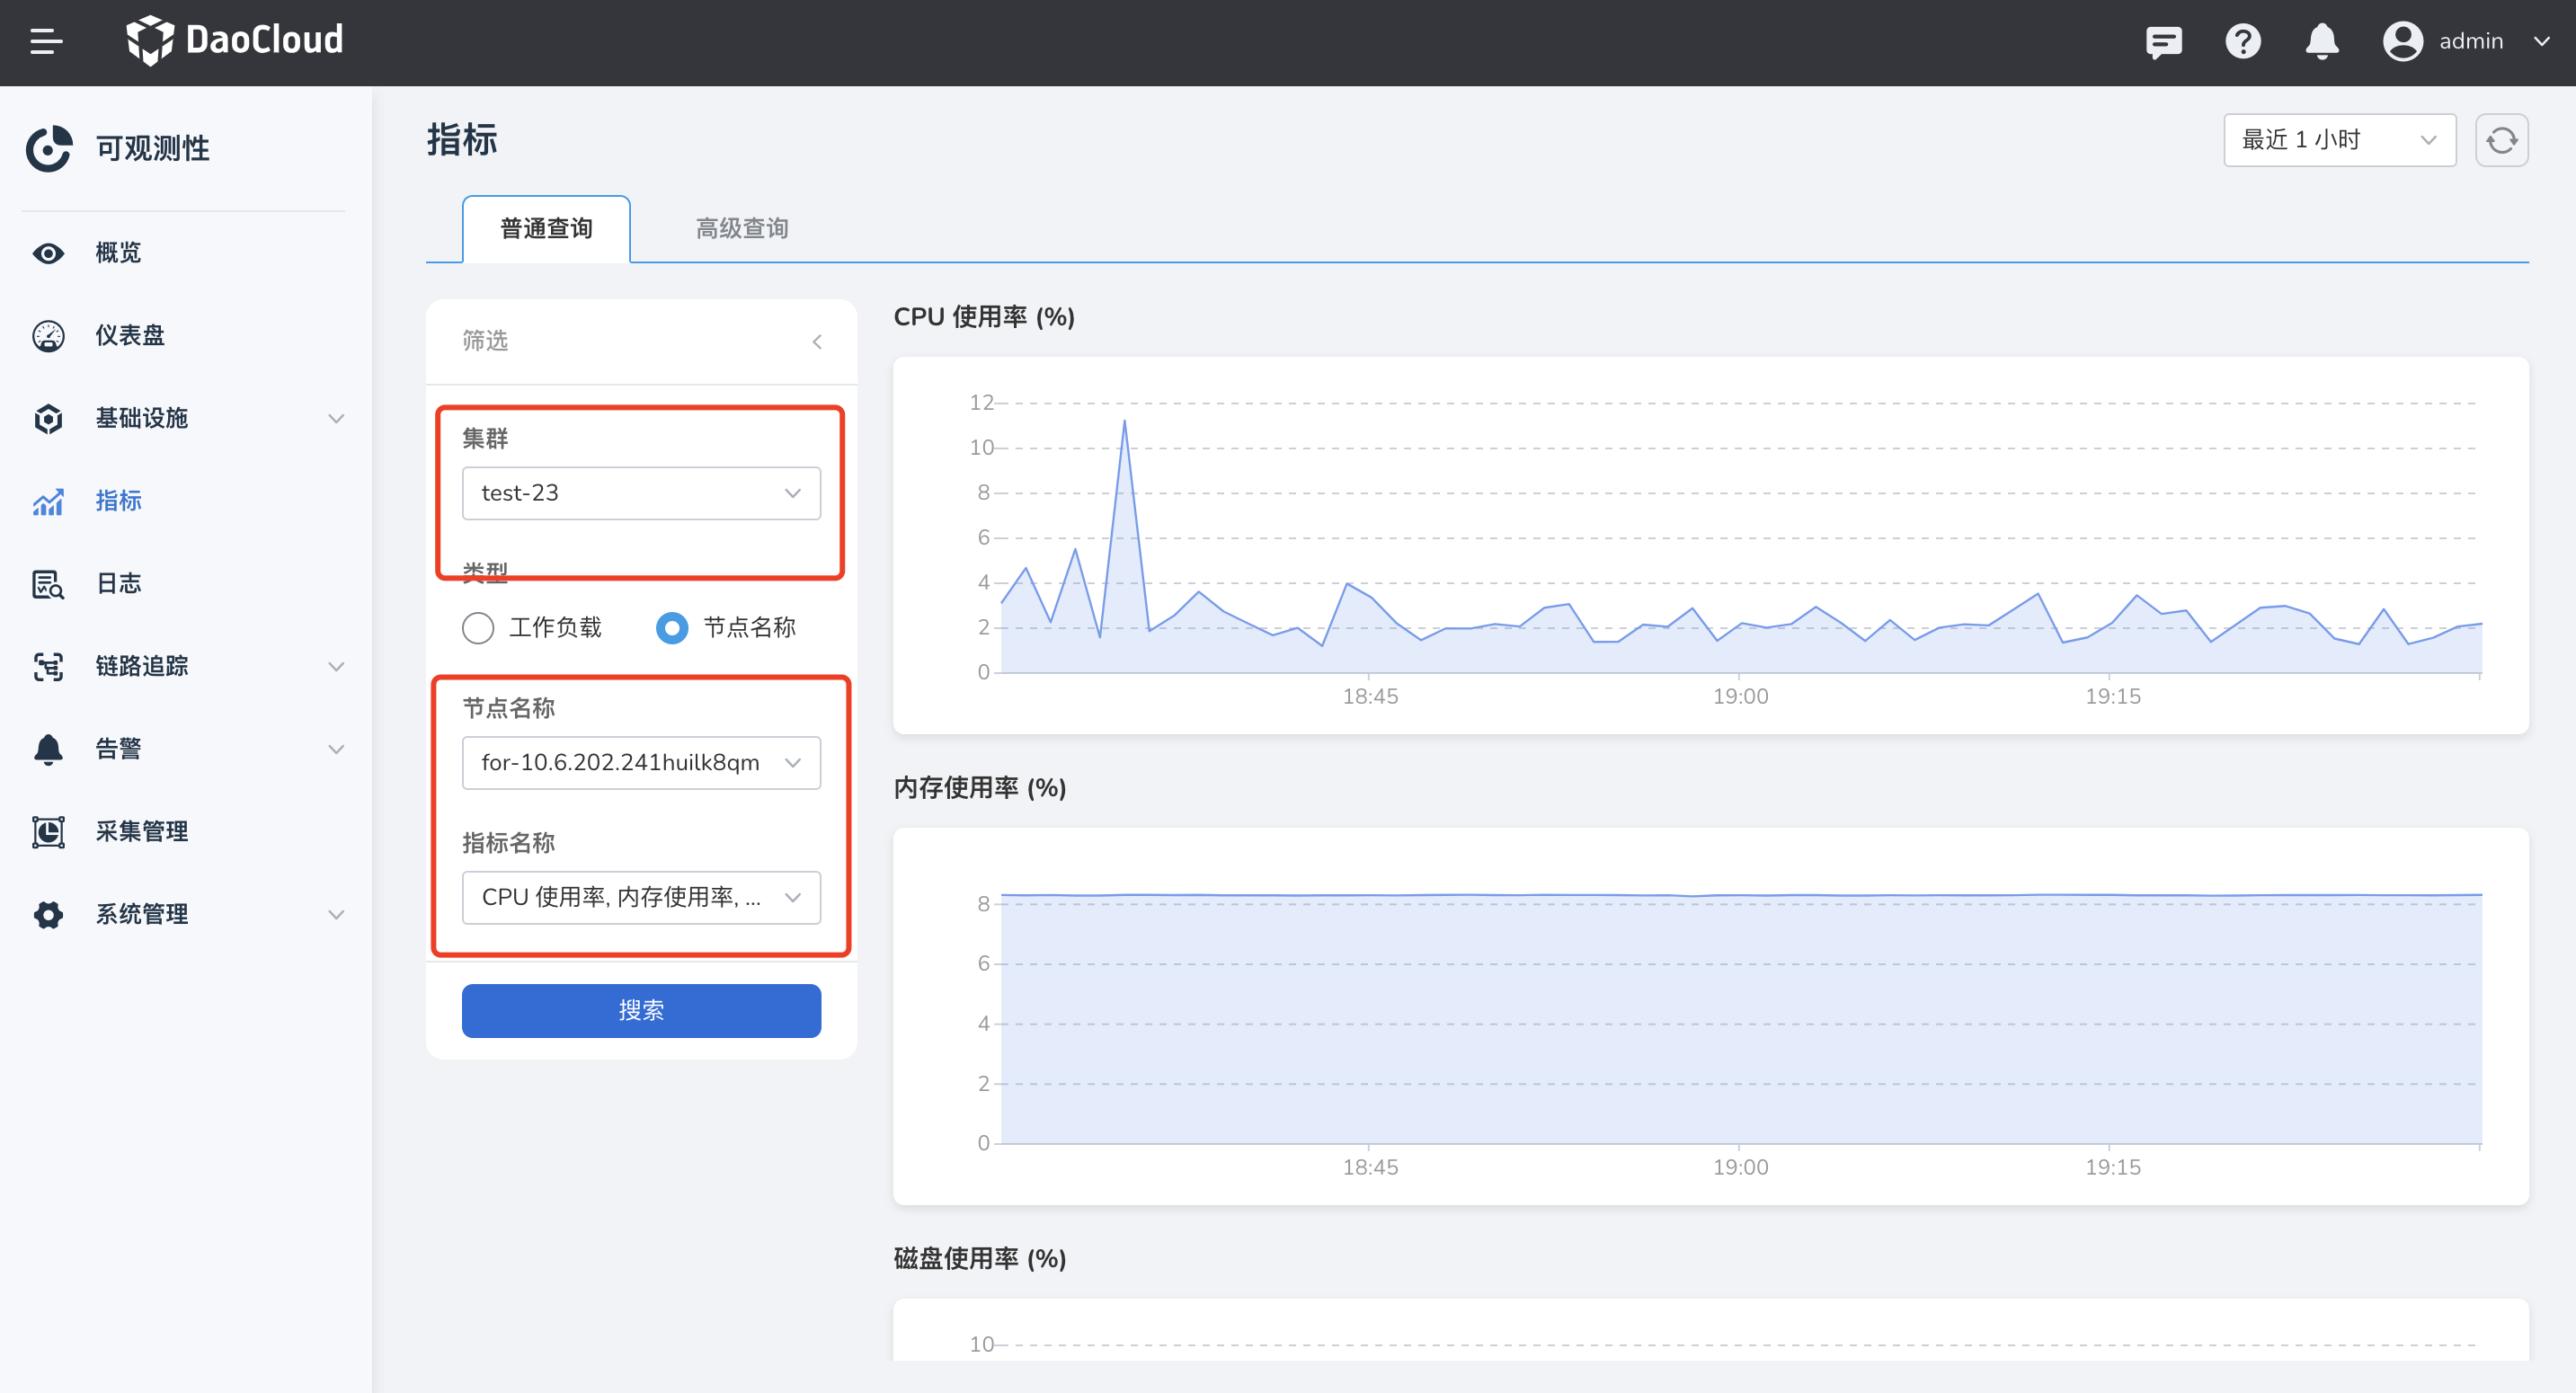Click the help question mark icon
This screenshot has height=1393, width=2576.
click(x=2242, y=42)
